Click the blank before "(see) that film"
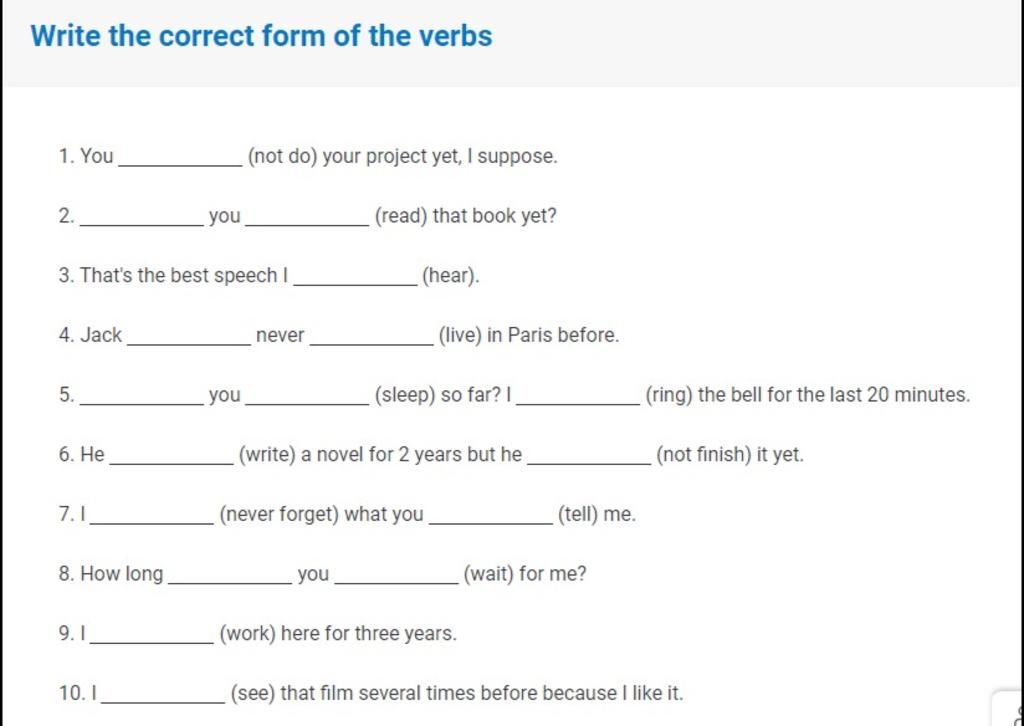Screen dimensions: 1024x726 click(x=163, y=694)
